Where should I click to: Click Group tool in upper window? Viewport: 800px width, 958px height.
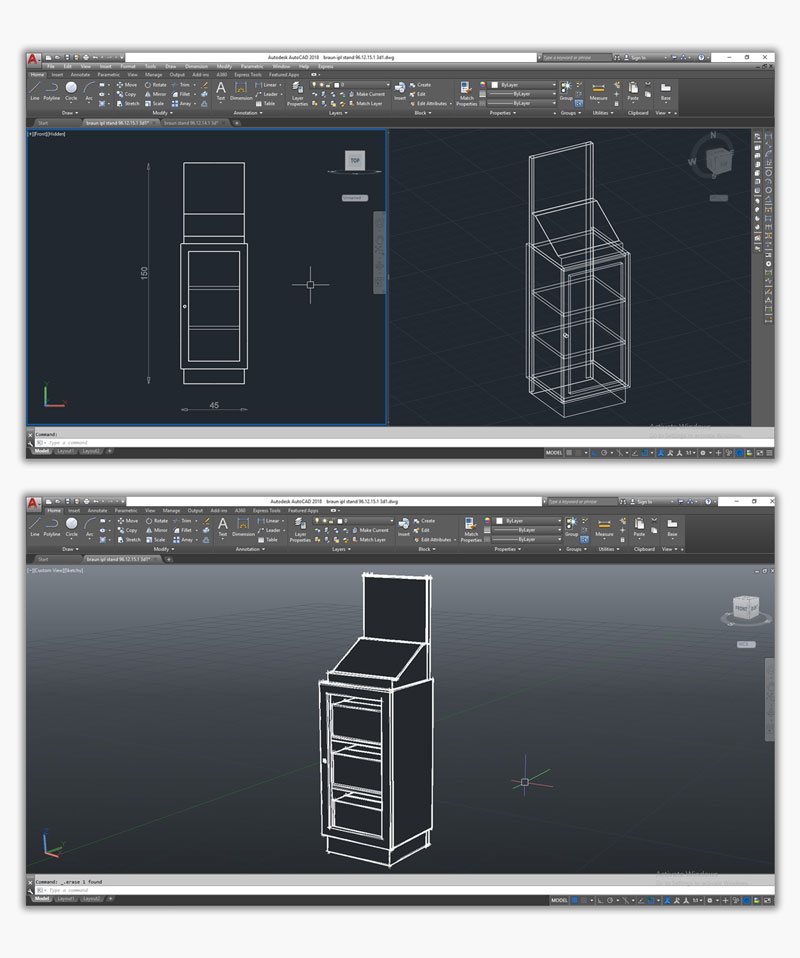[566, 90]
